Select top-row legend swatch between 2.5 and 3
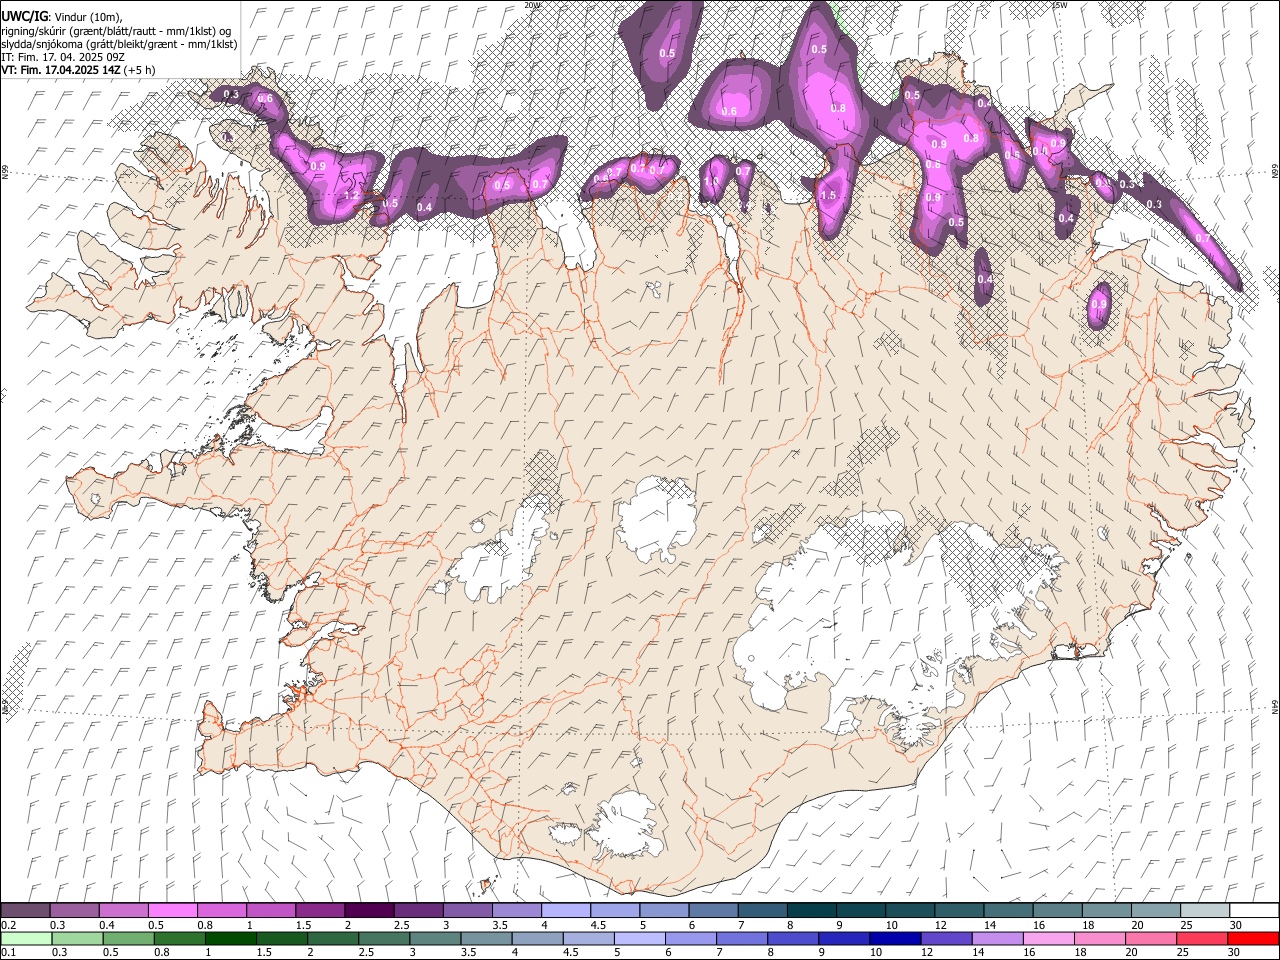This screenshot has width=1280, height=960. tap(418, 910)
